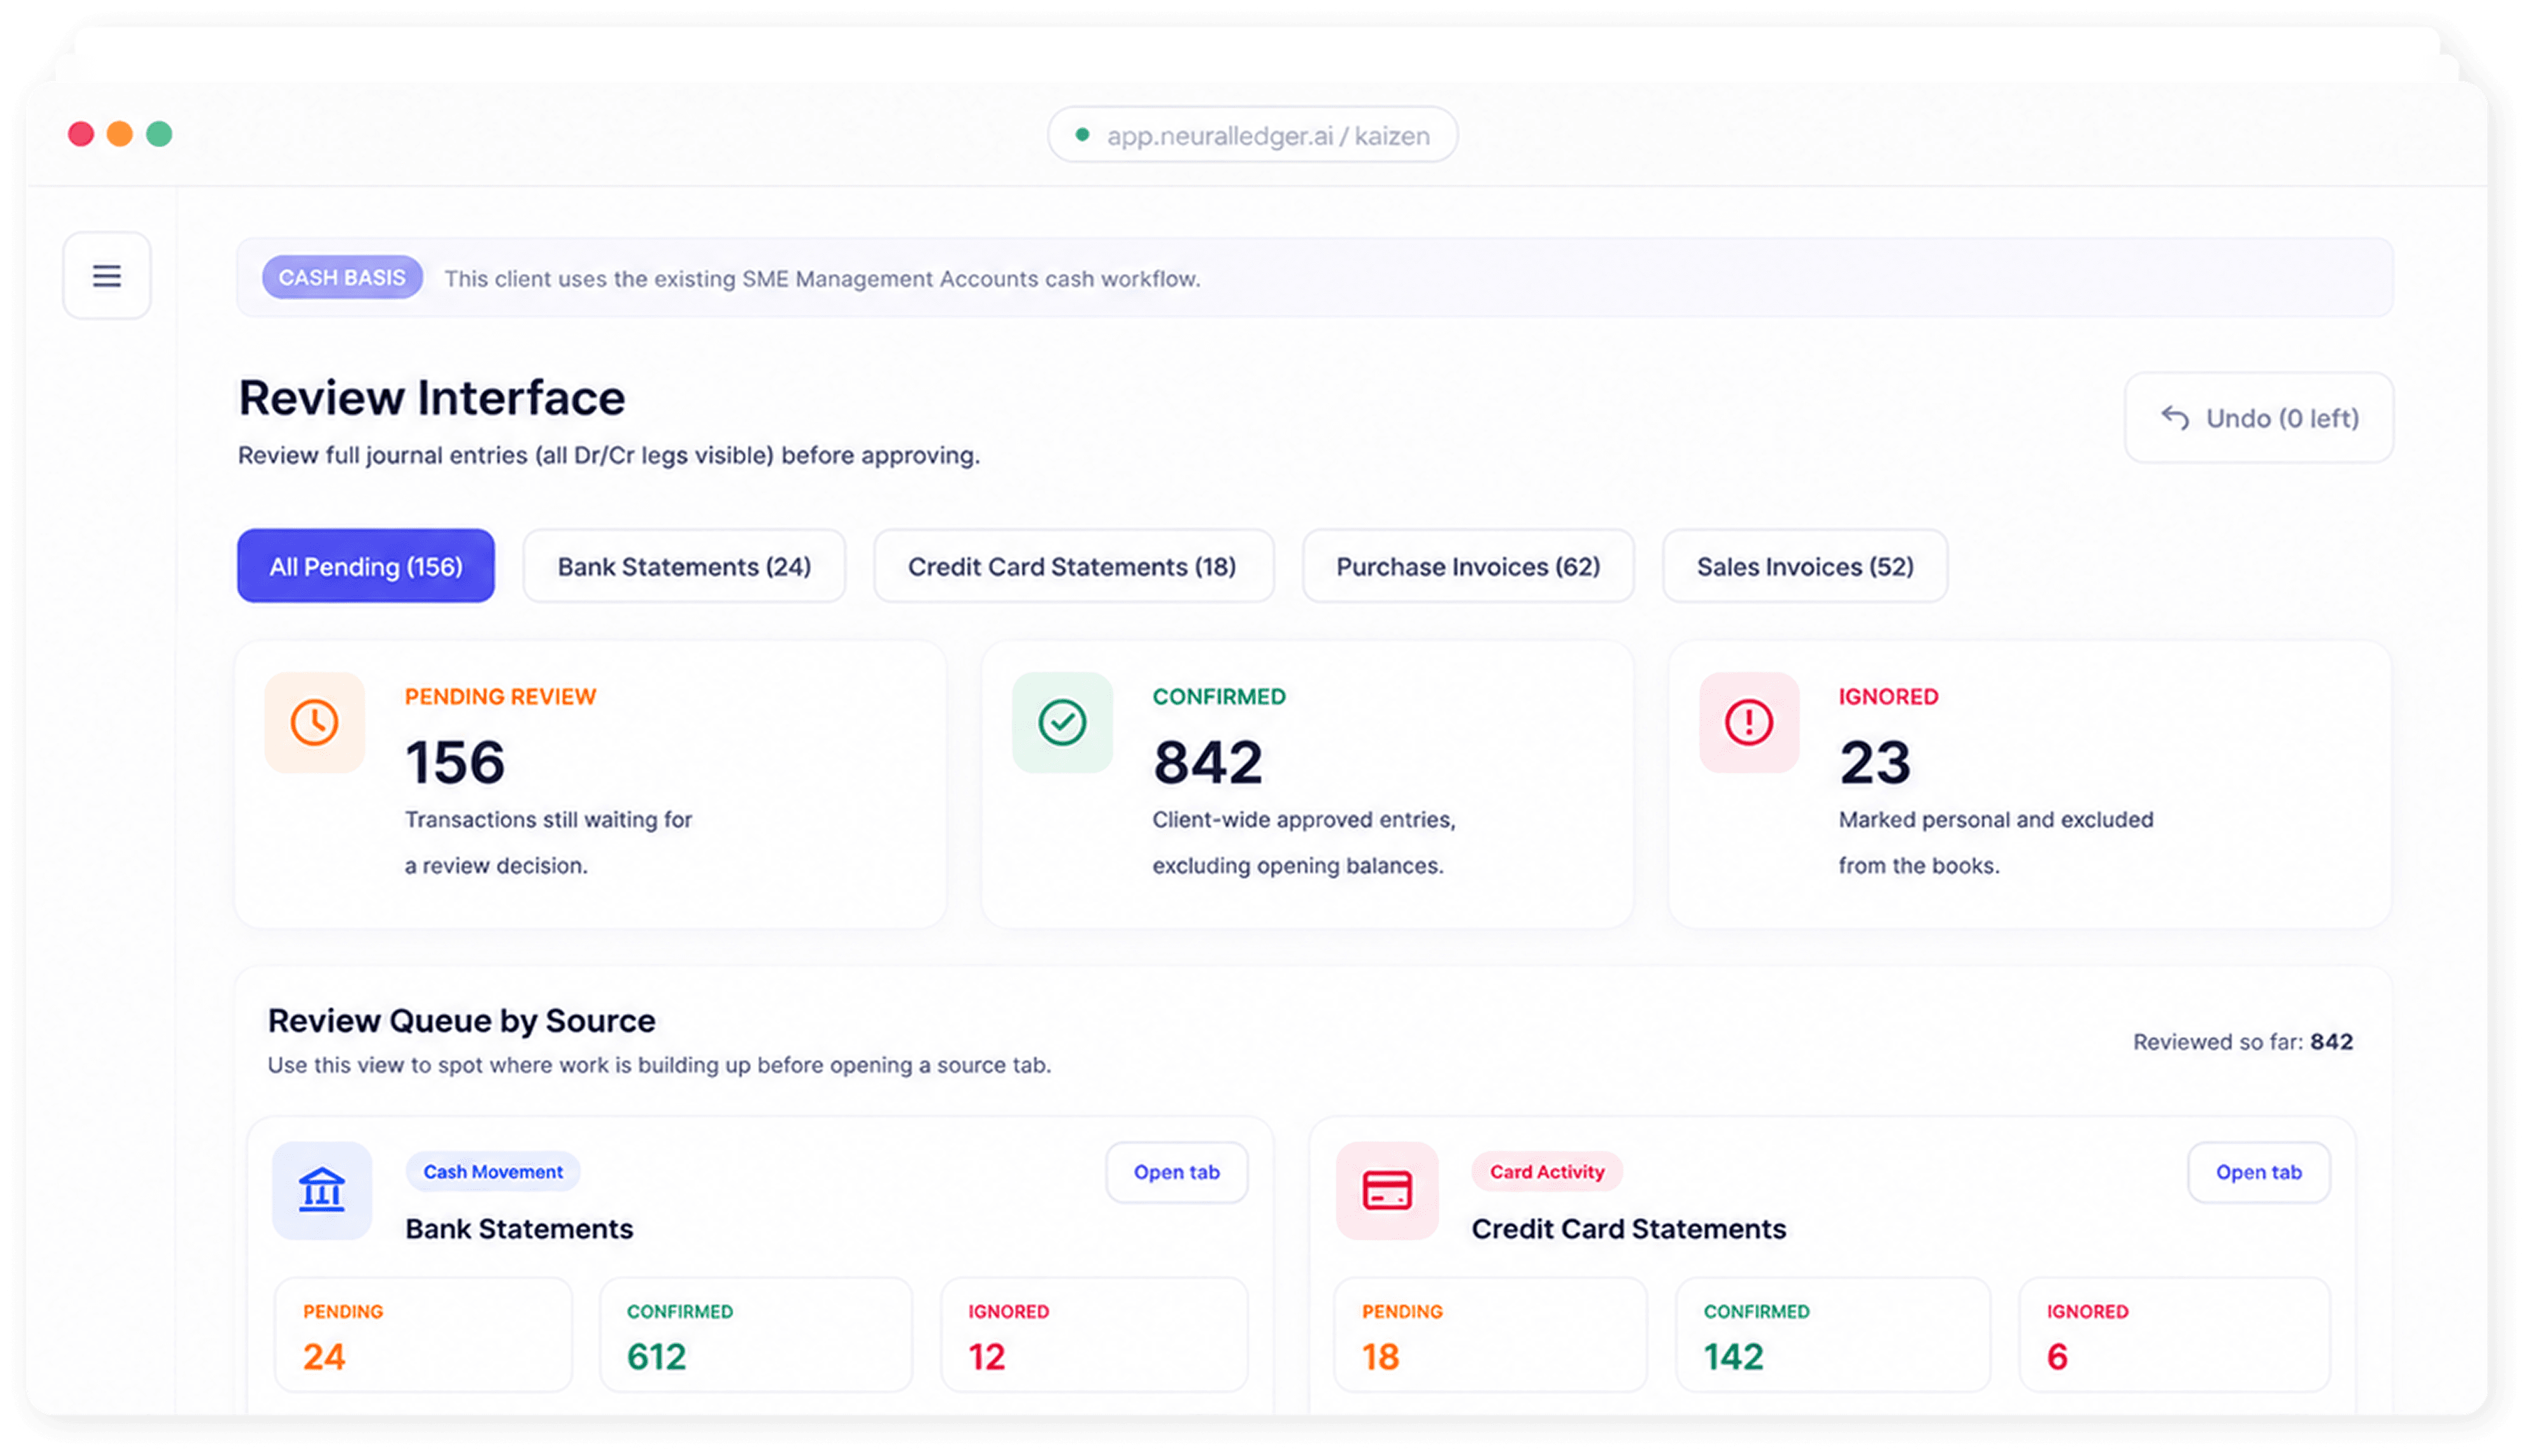Open the Purchase Invoices (62) tab
Viewport: 2529px width, 1456px height.
tap(1468, 566)
